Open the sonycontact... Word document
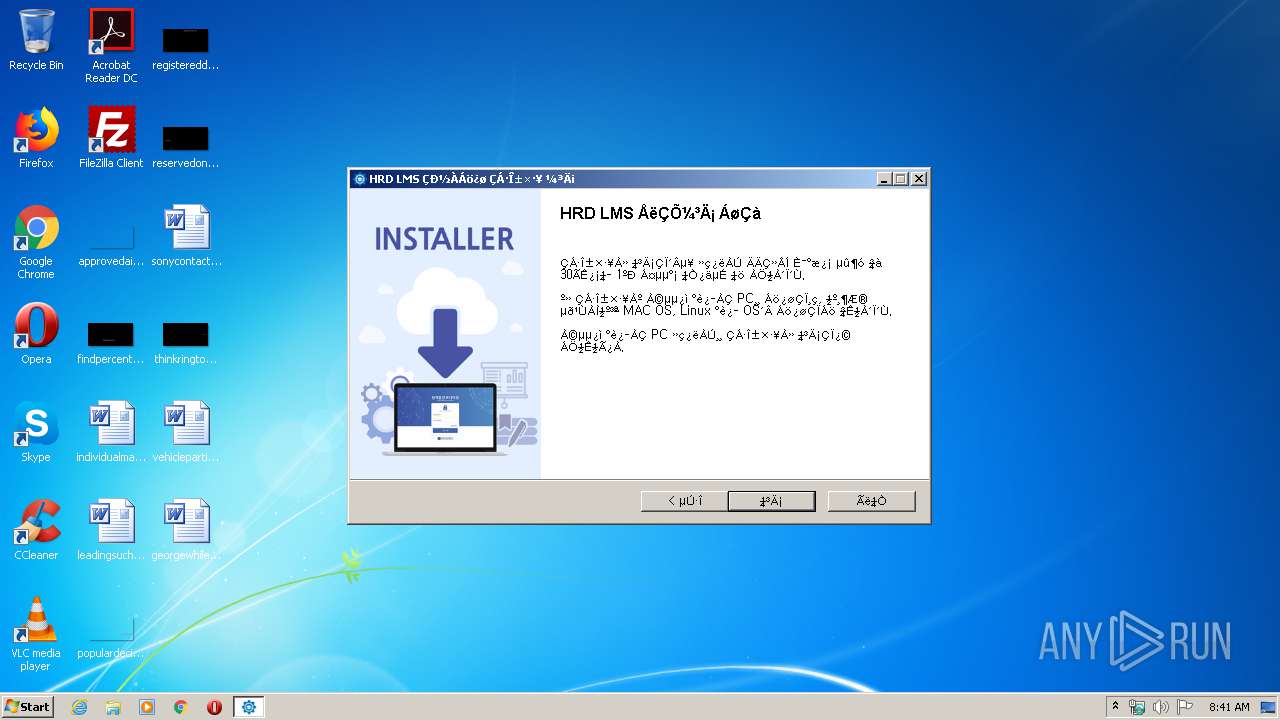 [186, 237]
